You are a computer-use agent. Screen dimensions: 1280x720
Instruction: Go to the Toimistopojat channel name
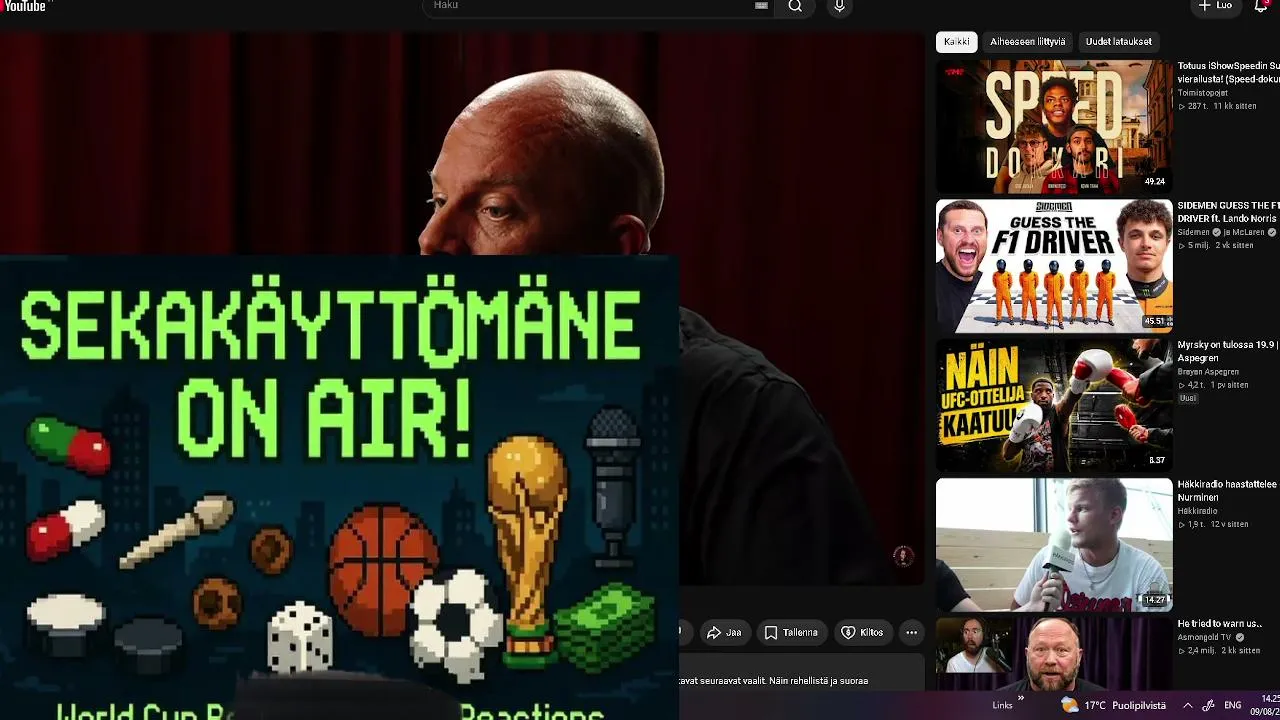pyautogui.click(x=1202, y=93)
